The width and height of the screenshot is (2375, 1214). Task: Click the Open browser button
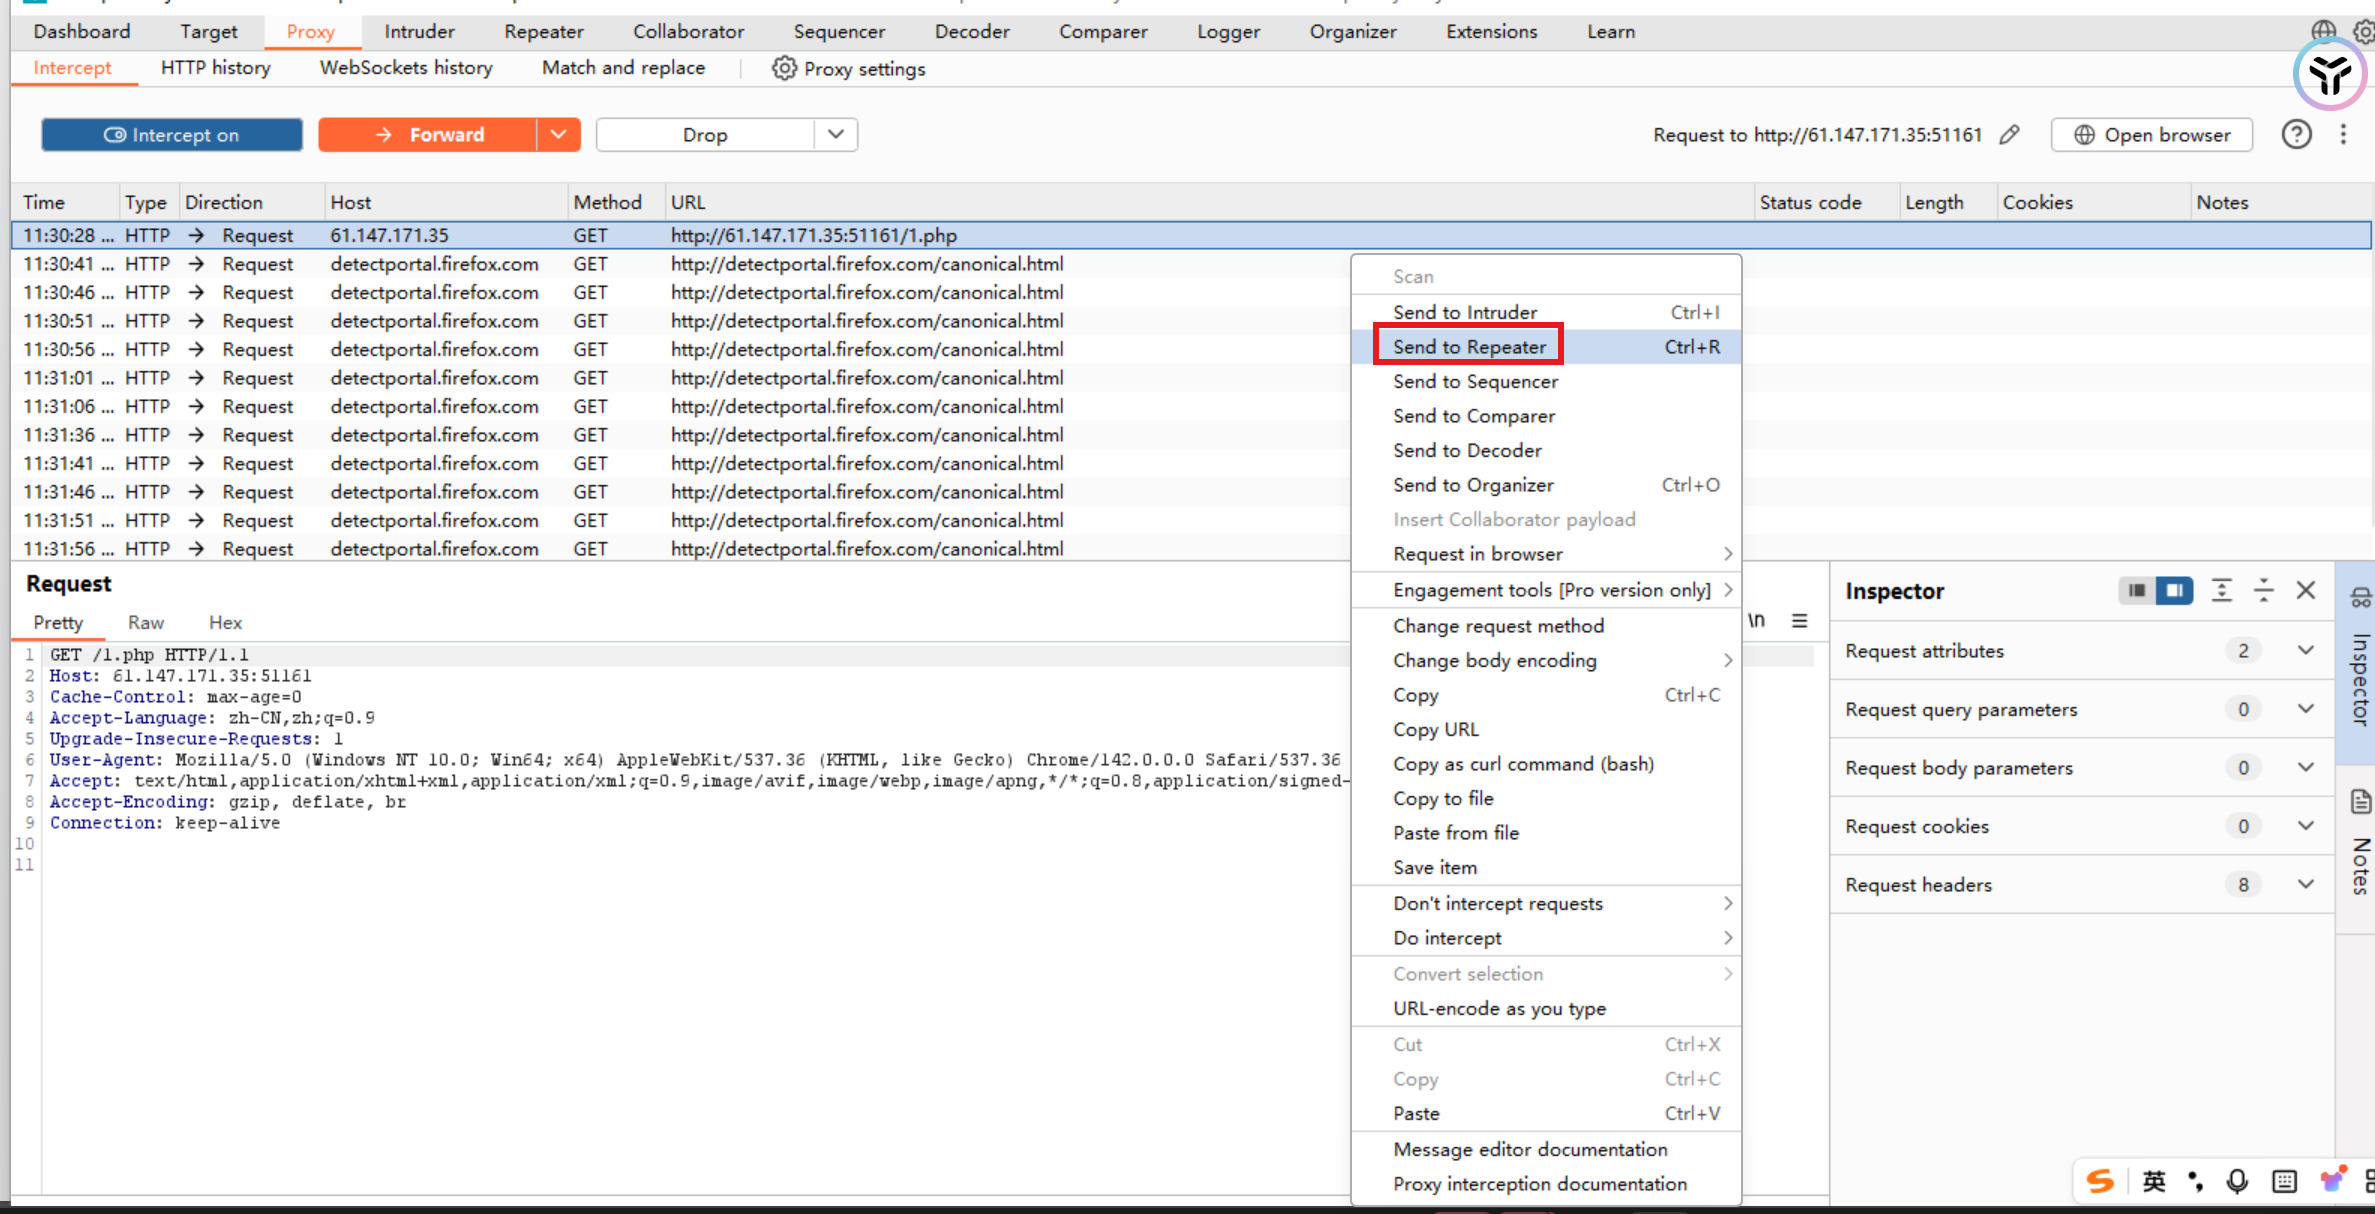pyautogui.click(x=2152, y=135)
